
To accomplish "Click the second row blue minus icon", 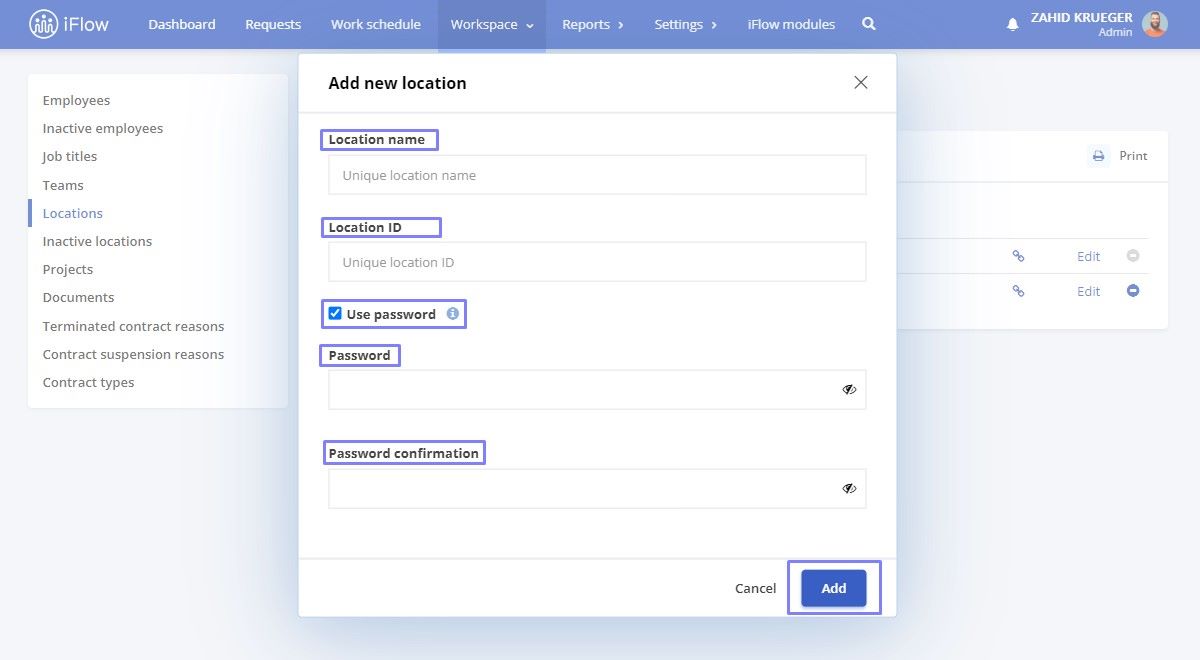I will pos(1133,291).
